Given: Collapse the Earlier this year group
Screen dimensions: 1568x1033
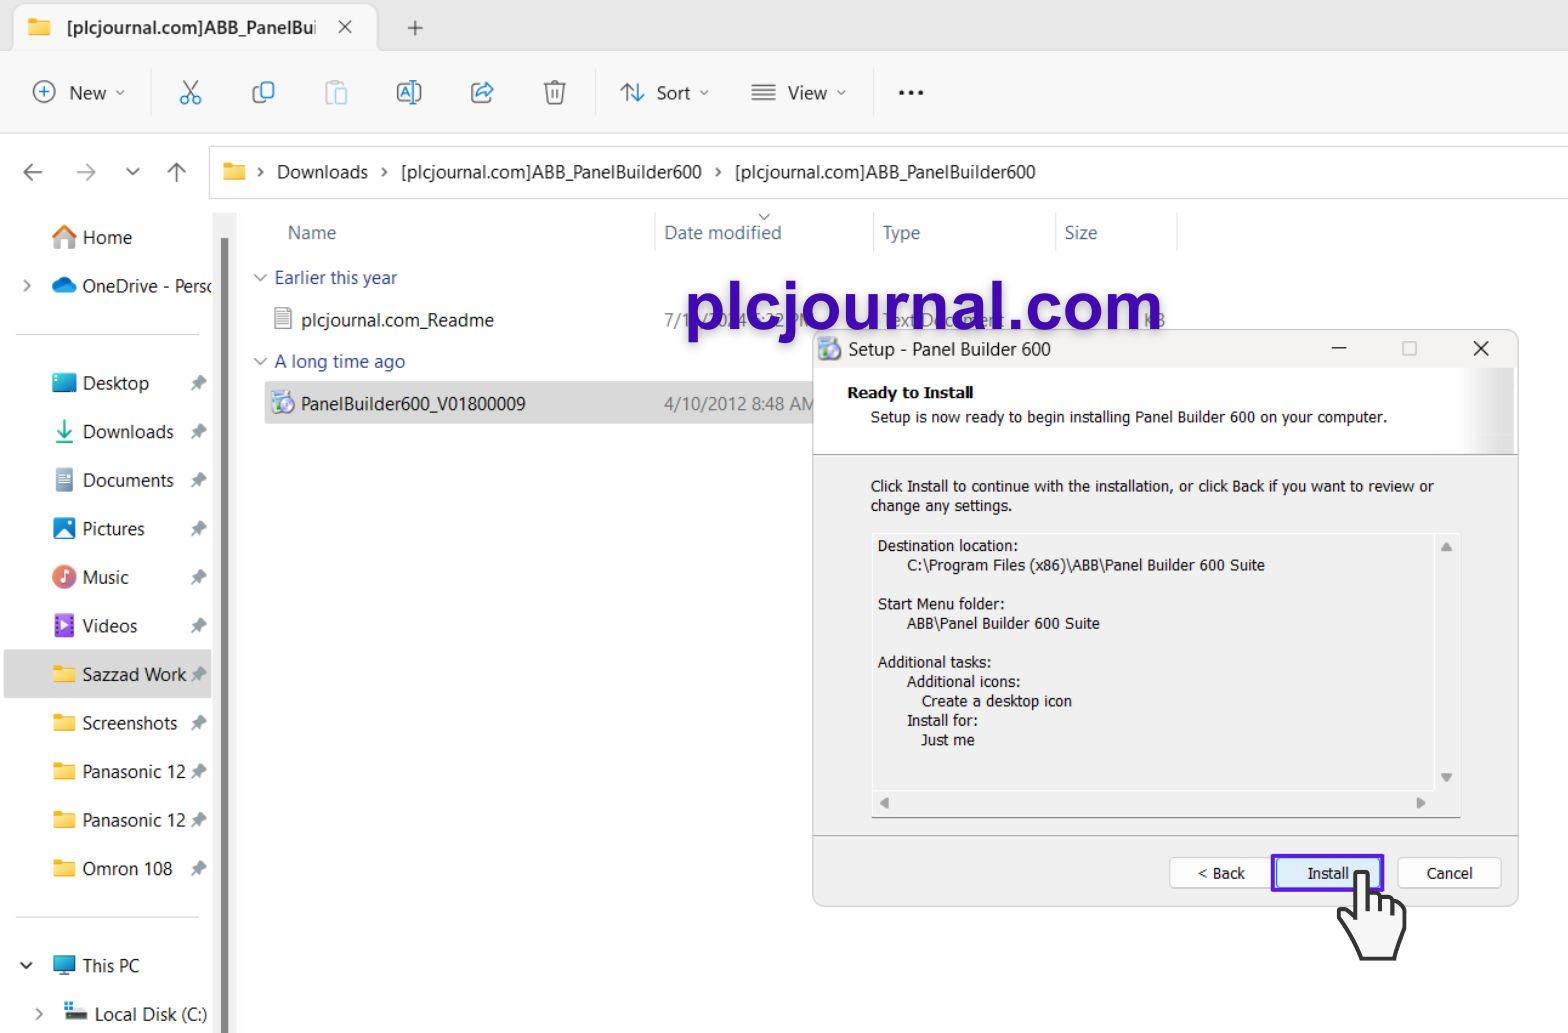Looking at the screenshot, I should pos(261,278).
